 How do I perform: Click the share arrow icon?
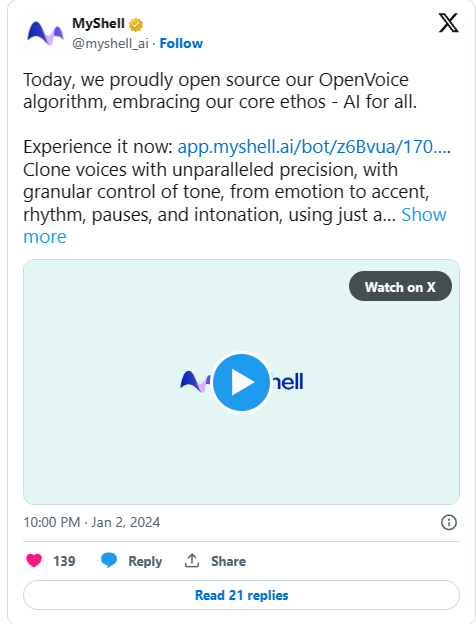(192, 560)
